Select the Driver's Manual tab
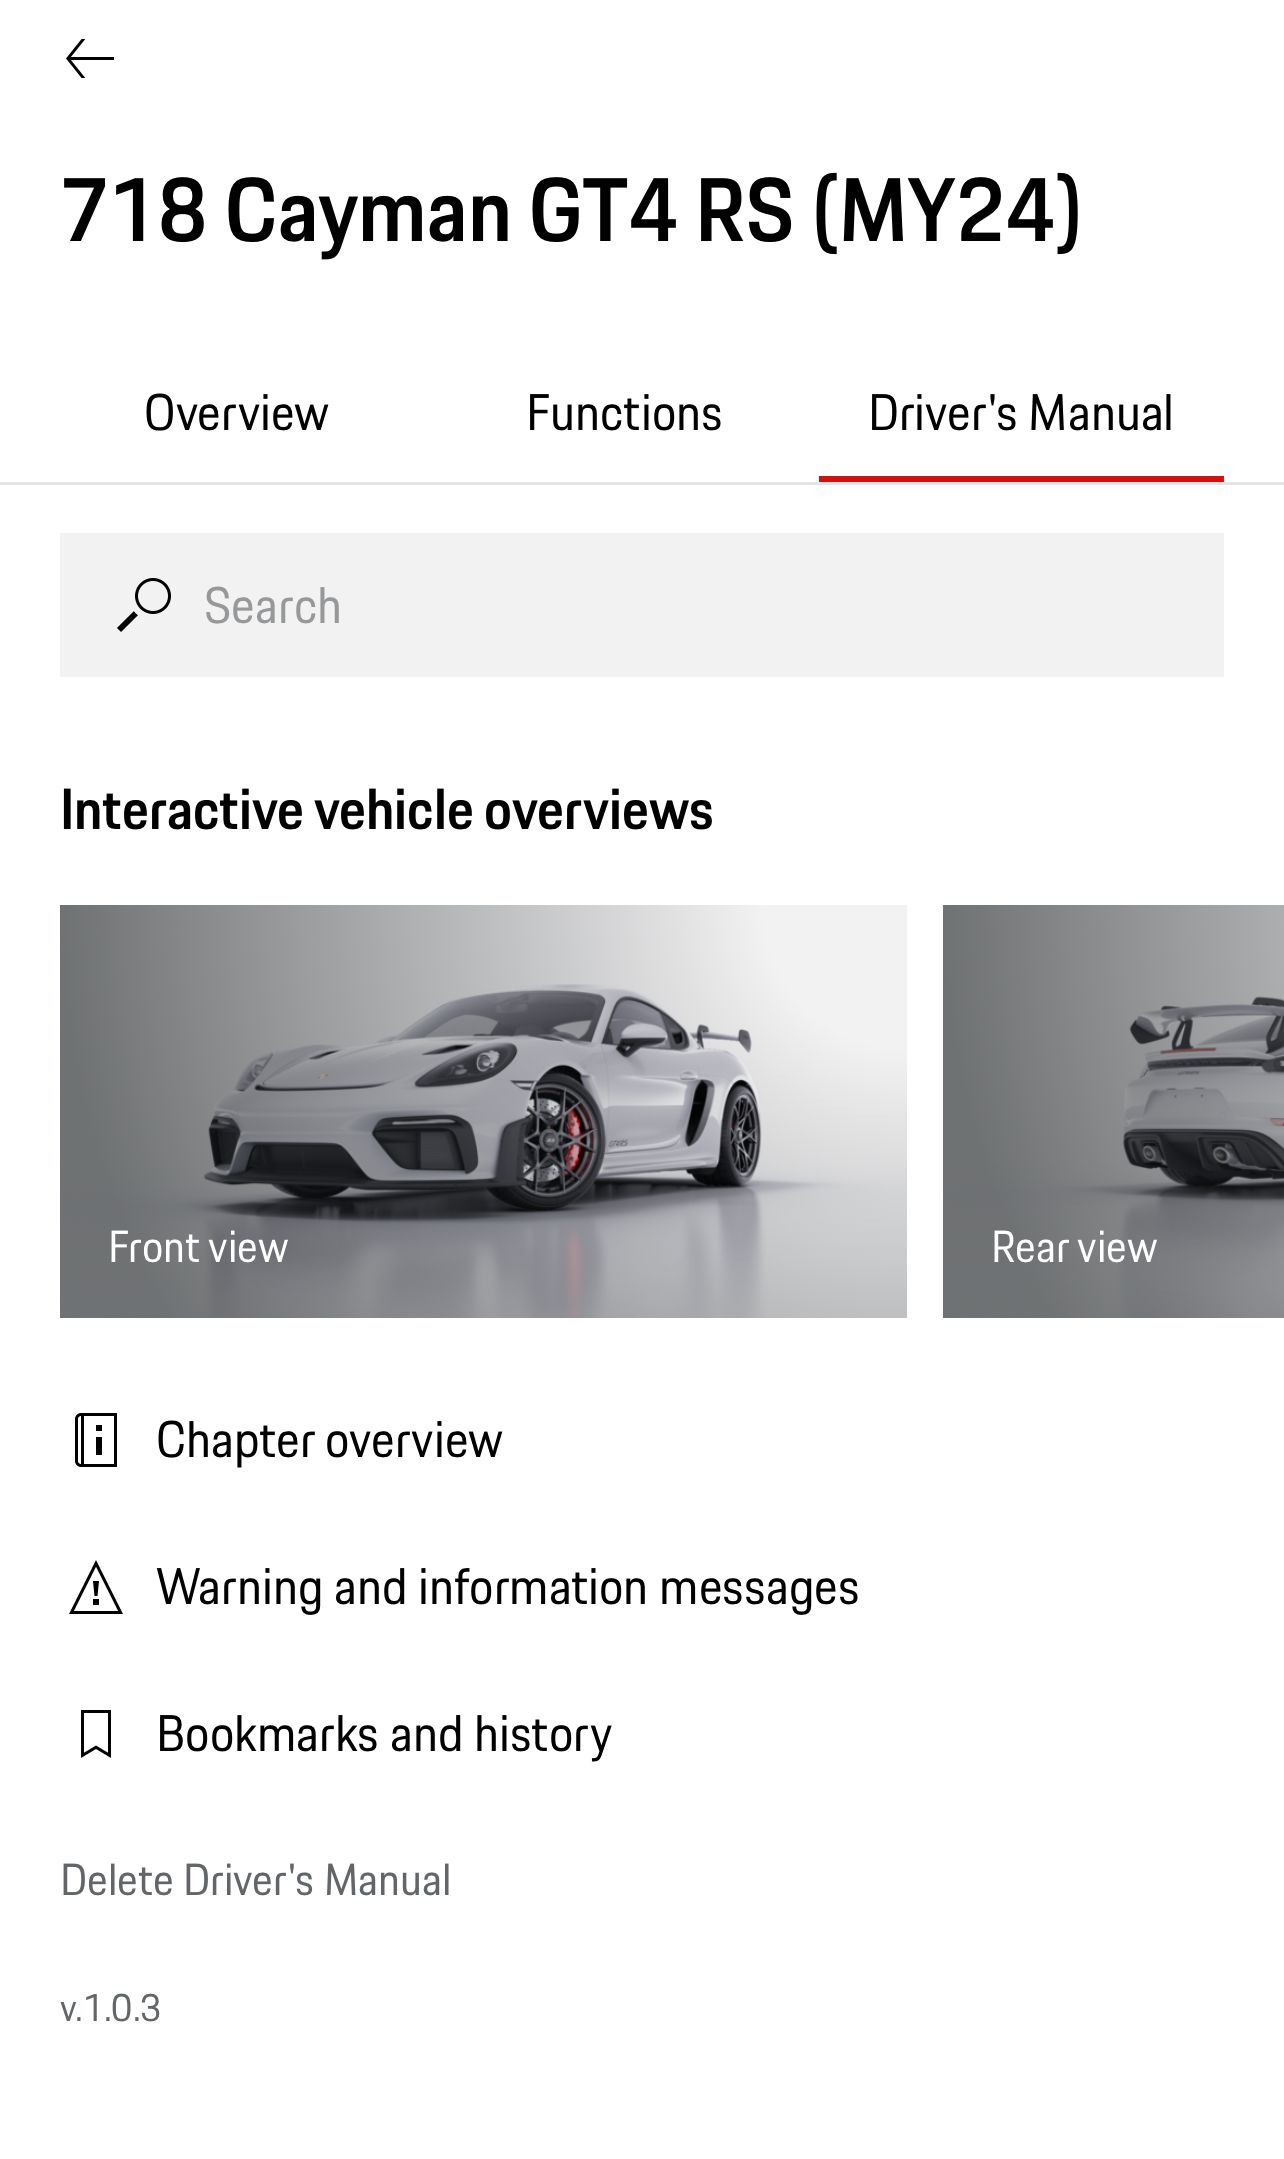Screen dimensions: 1284x2159 (1020, 414)
